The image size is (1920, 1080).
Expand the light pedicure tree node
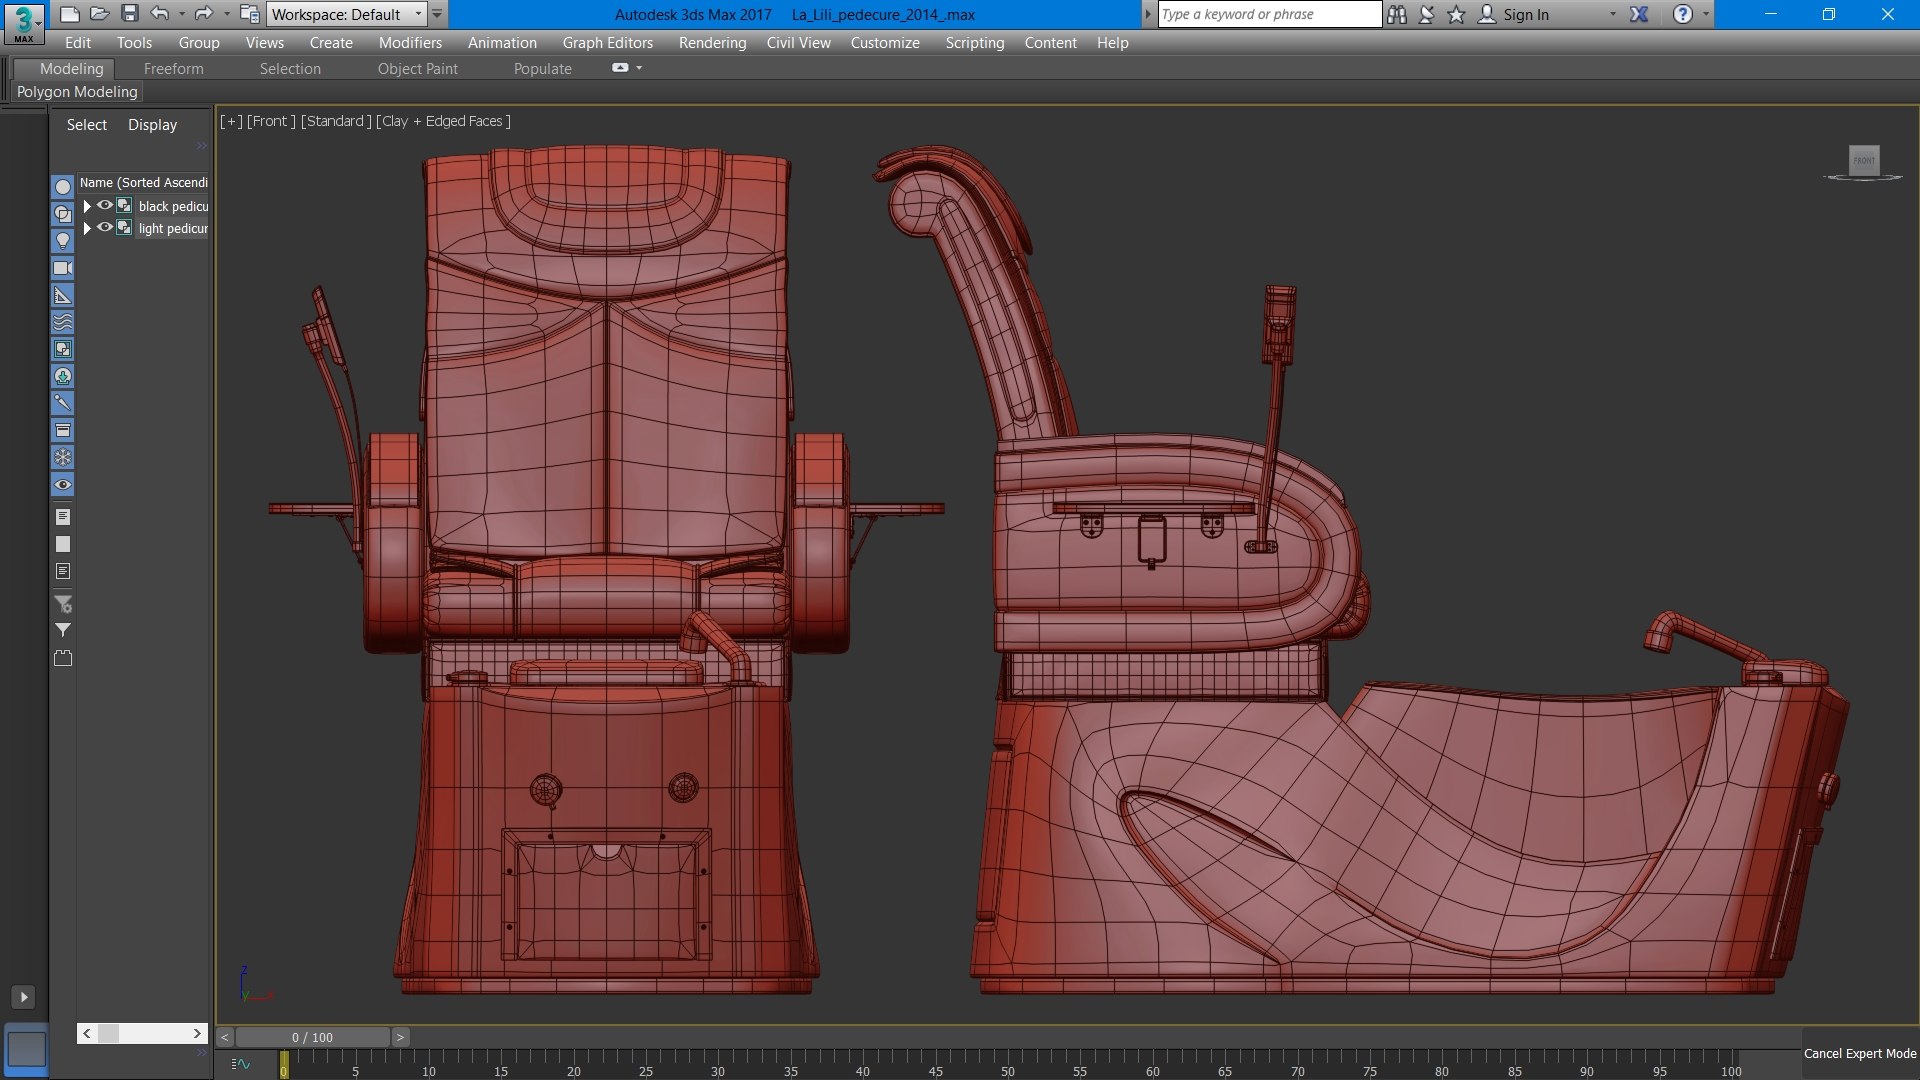pos(87,228)
